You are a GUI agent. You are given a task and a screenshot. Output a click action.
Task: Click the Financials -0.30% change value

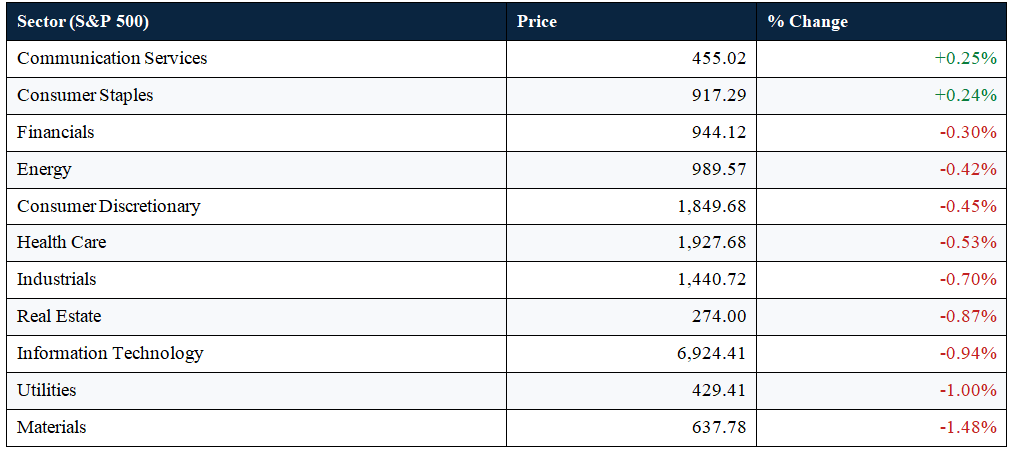click(x=968, y=133)
